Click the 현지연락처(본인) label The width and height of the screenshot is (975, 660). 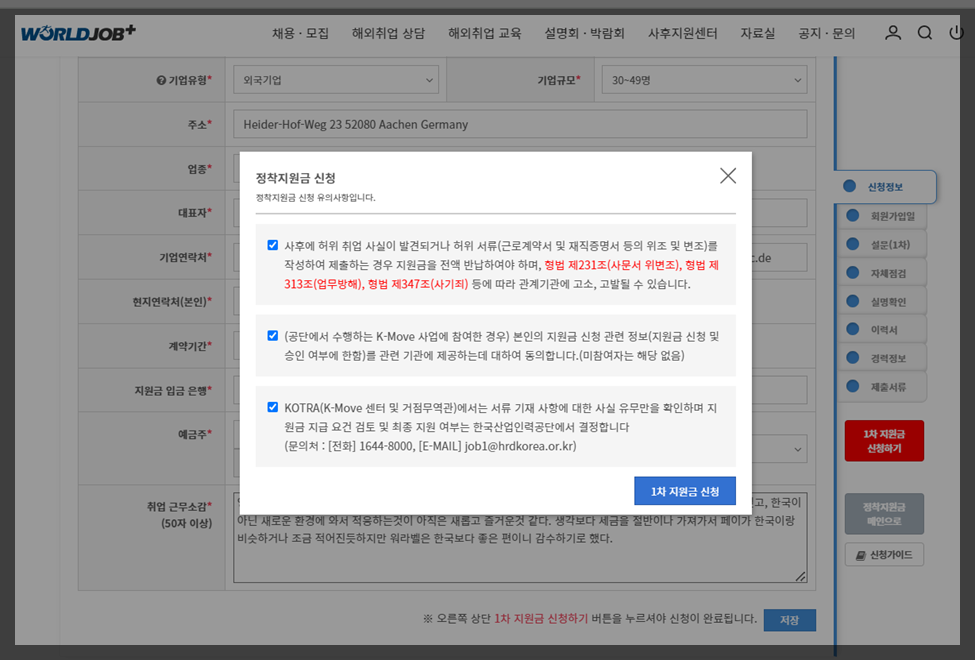[172, 302]
